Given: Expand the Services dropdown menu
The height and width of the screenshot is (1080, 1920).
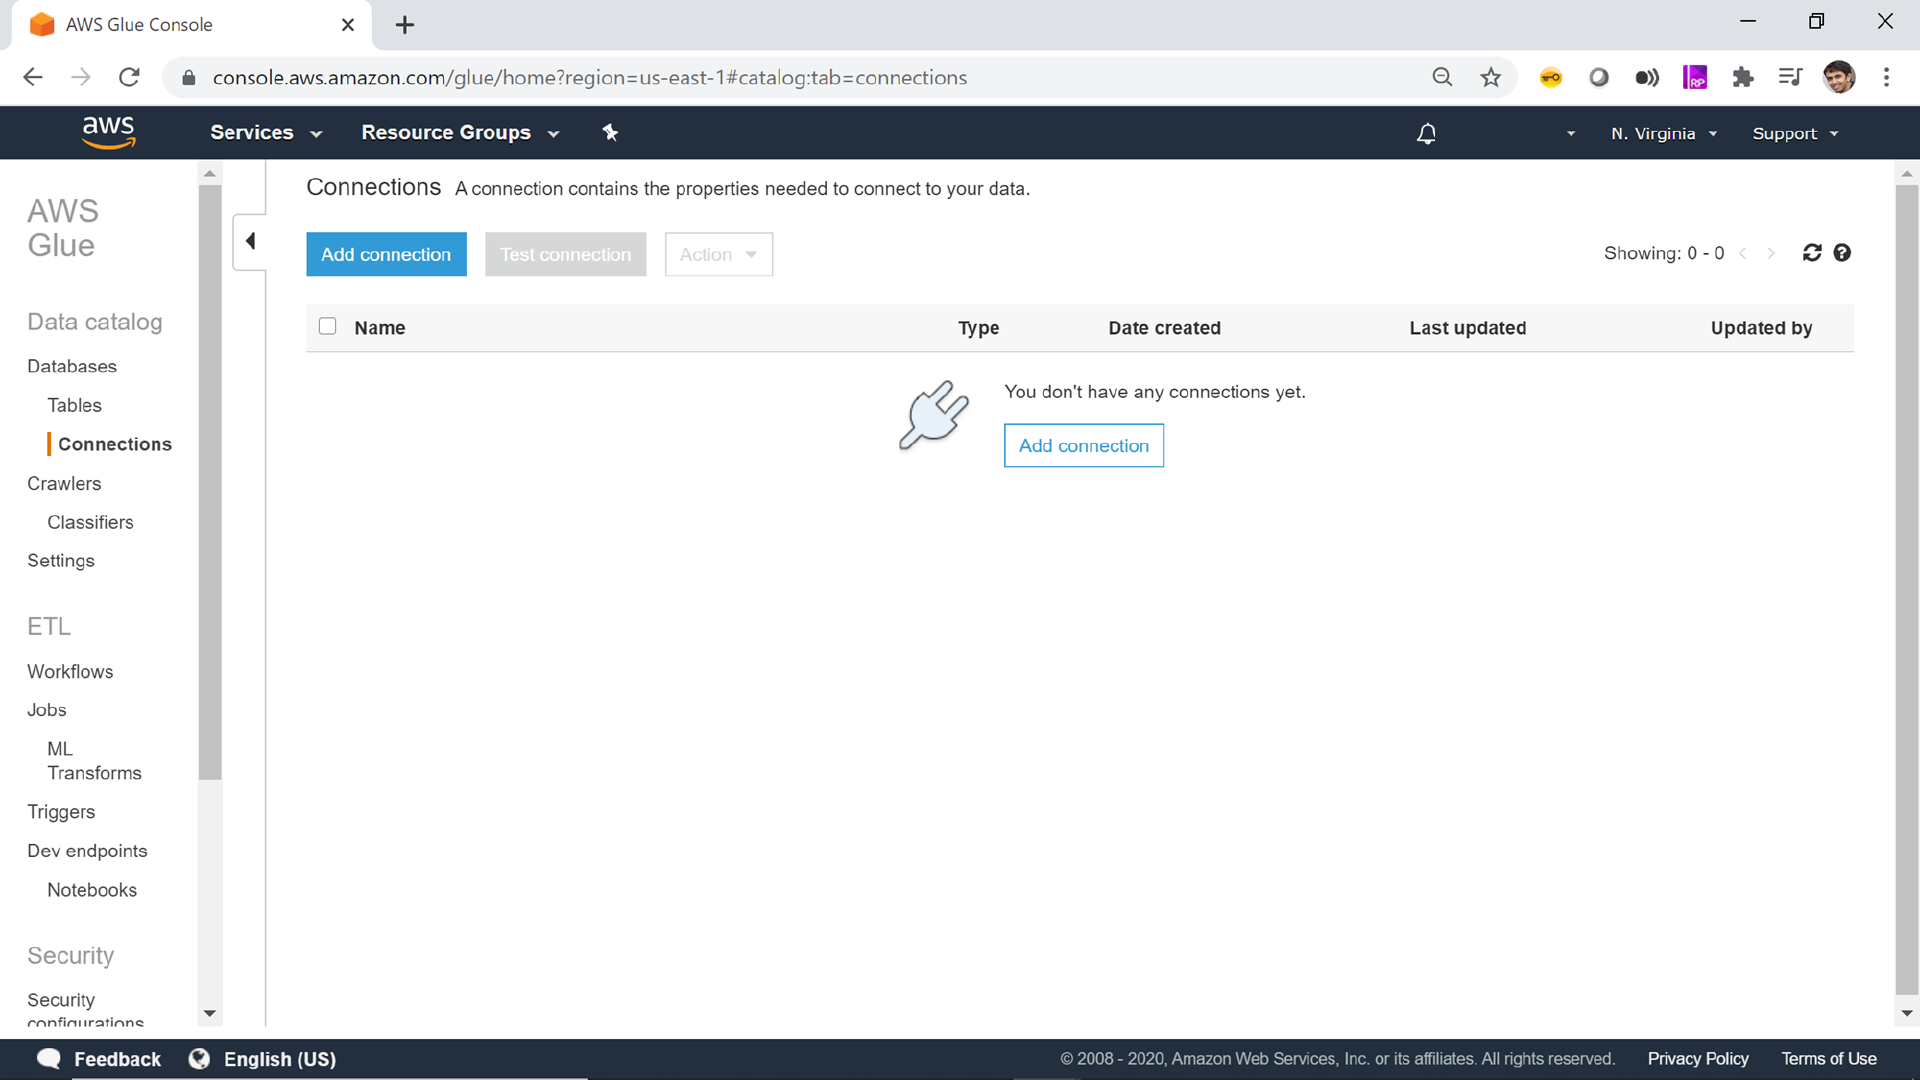Looking at the screenshot, I should click(x=265, y=133).
